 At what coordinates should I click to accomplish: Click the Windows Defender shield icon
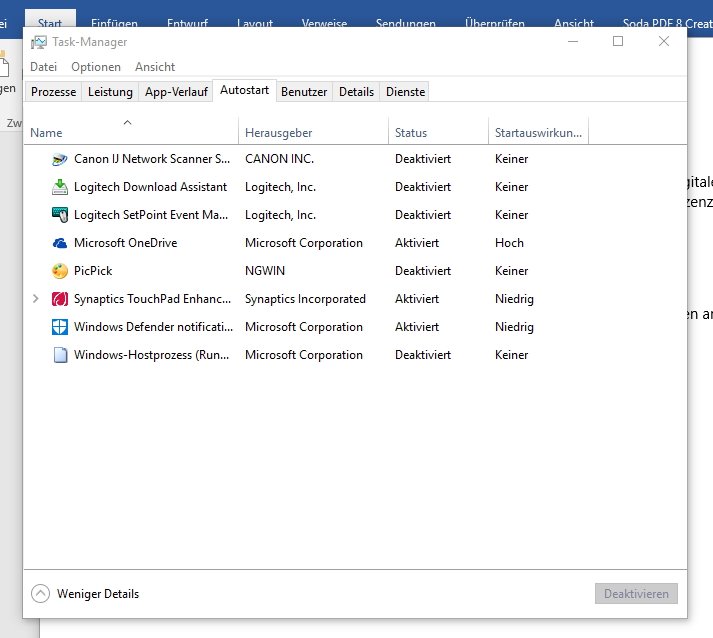(60, 327)
